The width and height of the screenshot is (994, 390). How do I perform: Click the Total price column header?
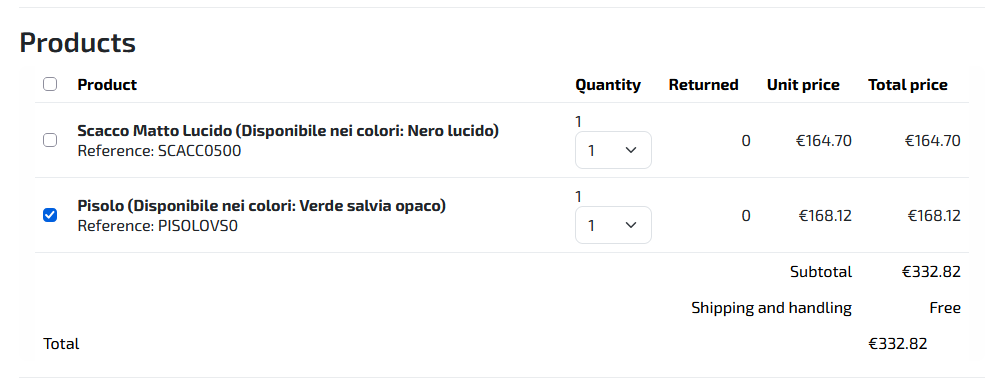(x=908, y=85)
